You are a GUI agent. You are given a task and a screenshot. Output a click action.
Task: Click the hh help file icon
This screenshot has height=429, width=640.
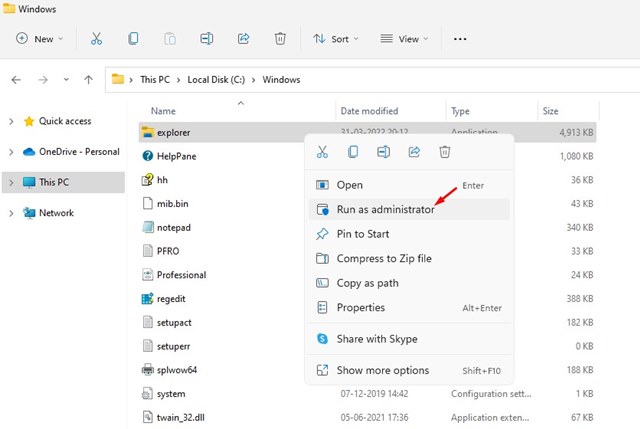click(147, 180)
